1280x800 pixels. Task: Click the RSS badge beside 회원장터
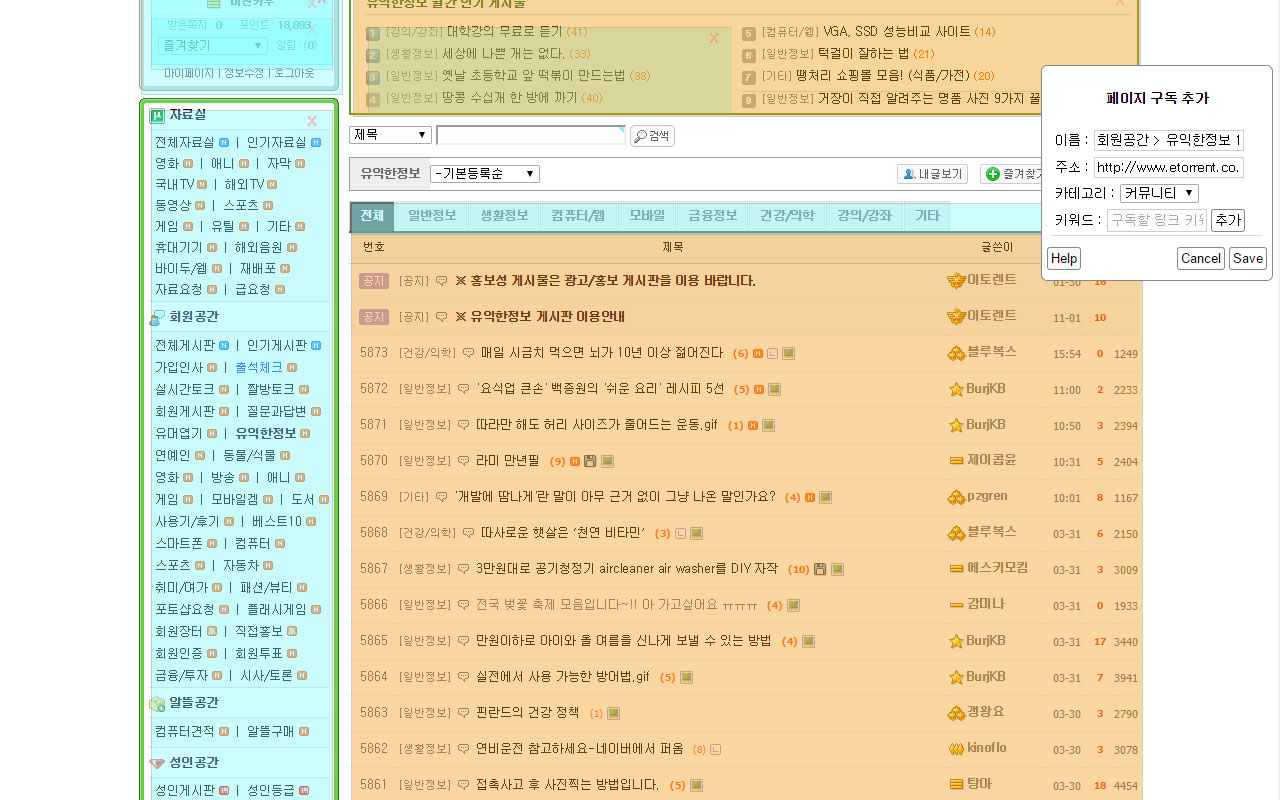tap(211, 631)
